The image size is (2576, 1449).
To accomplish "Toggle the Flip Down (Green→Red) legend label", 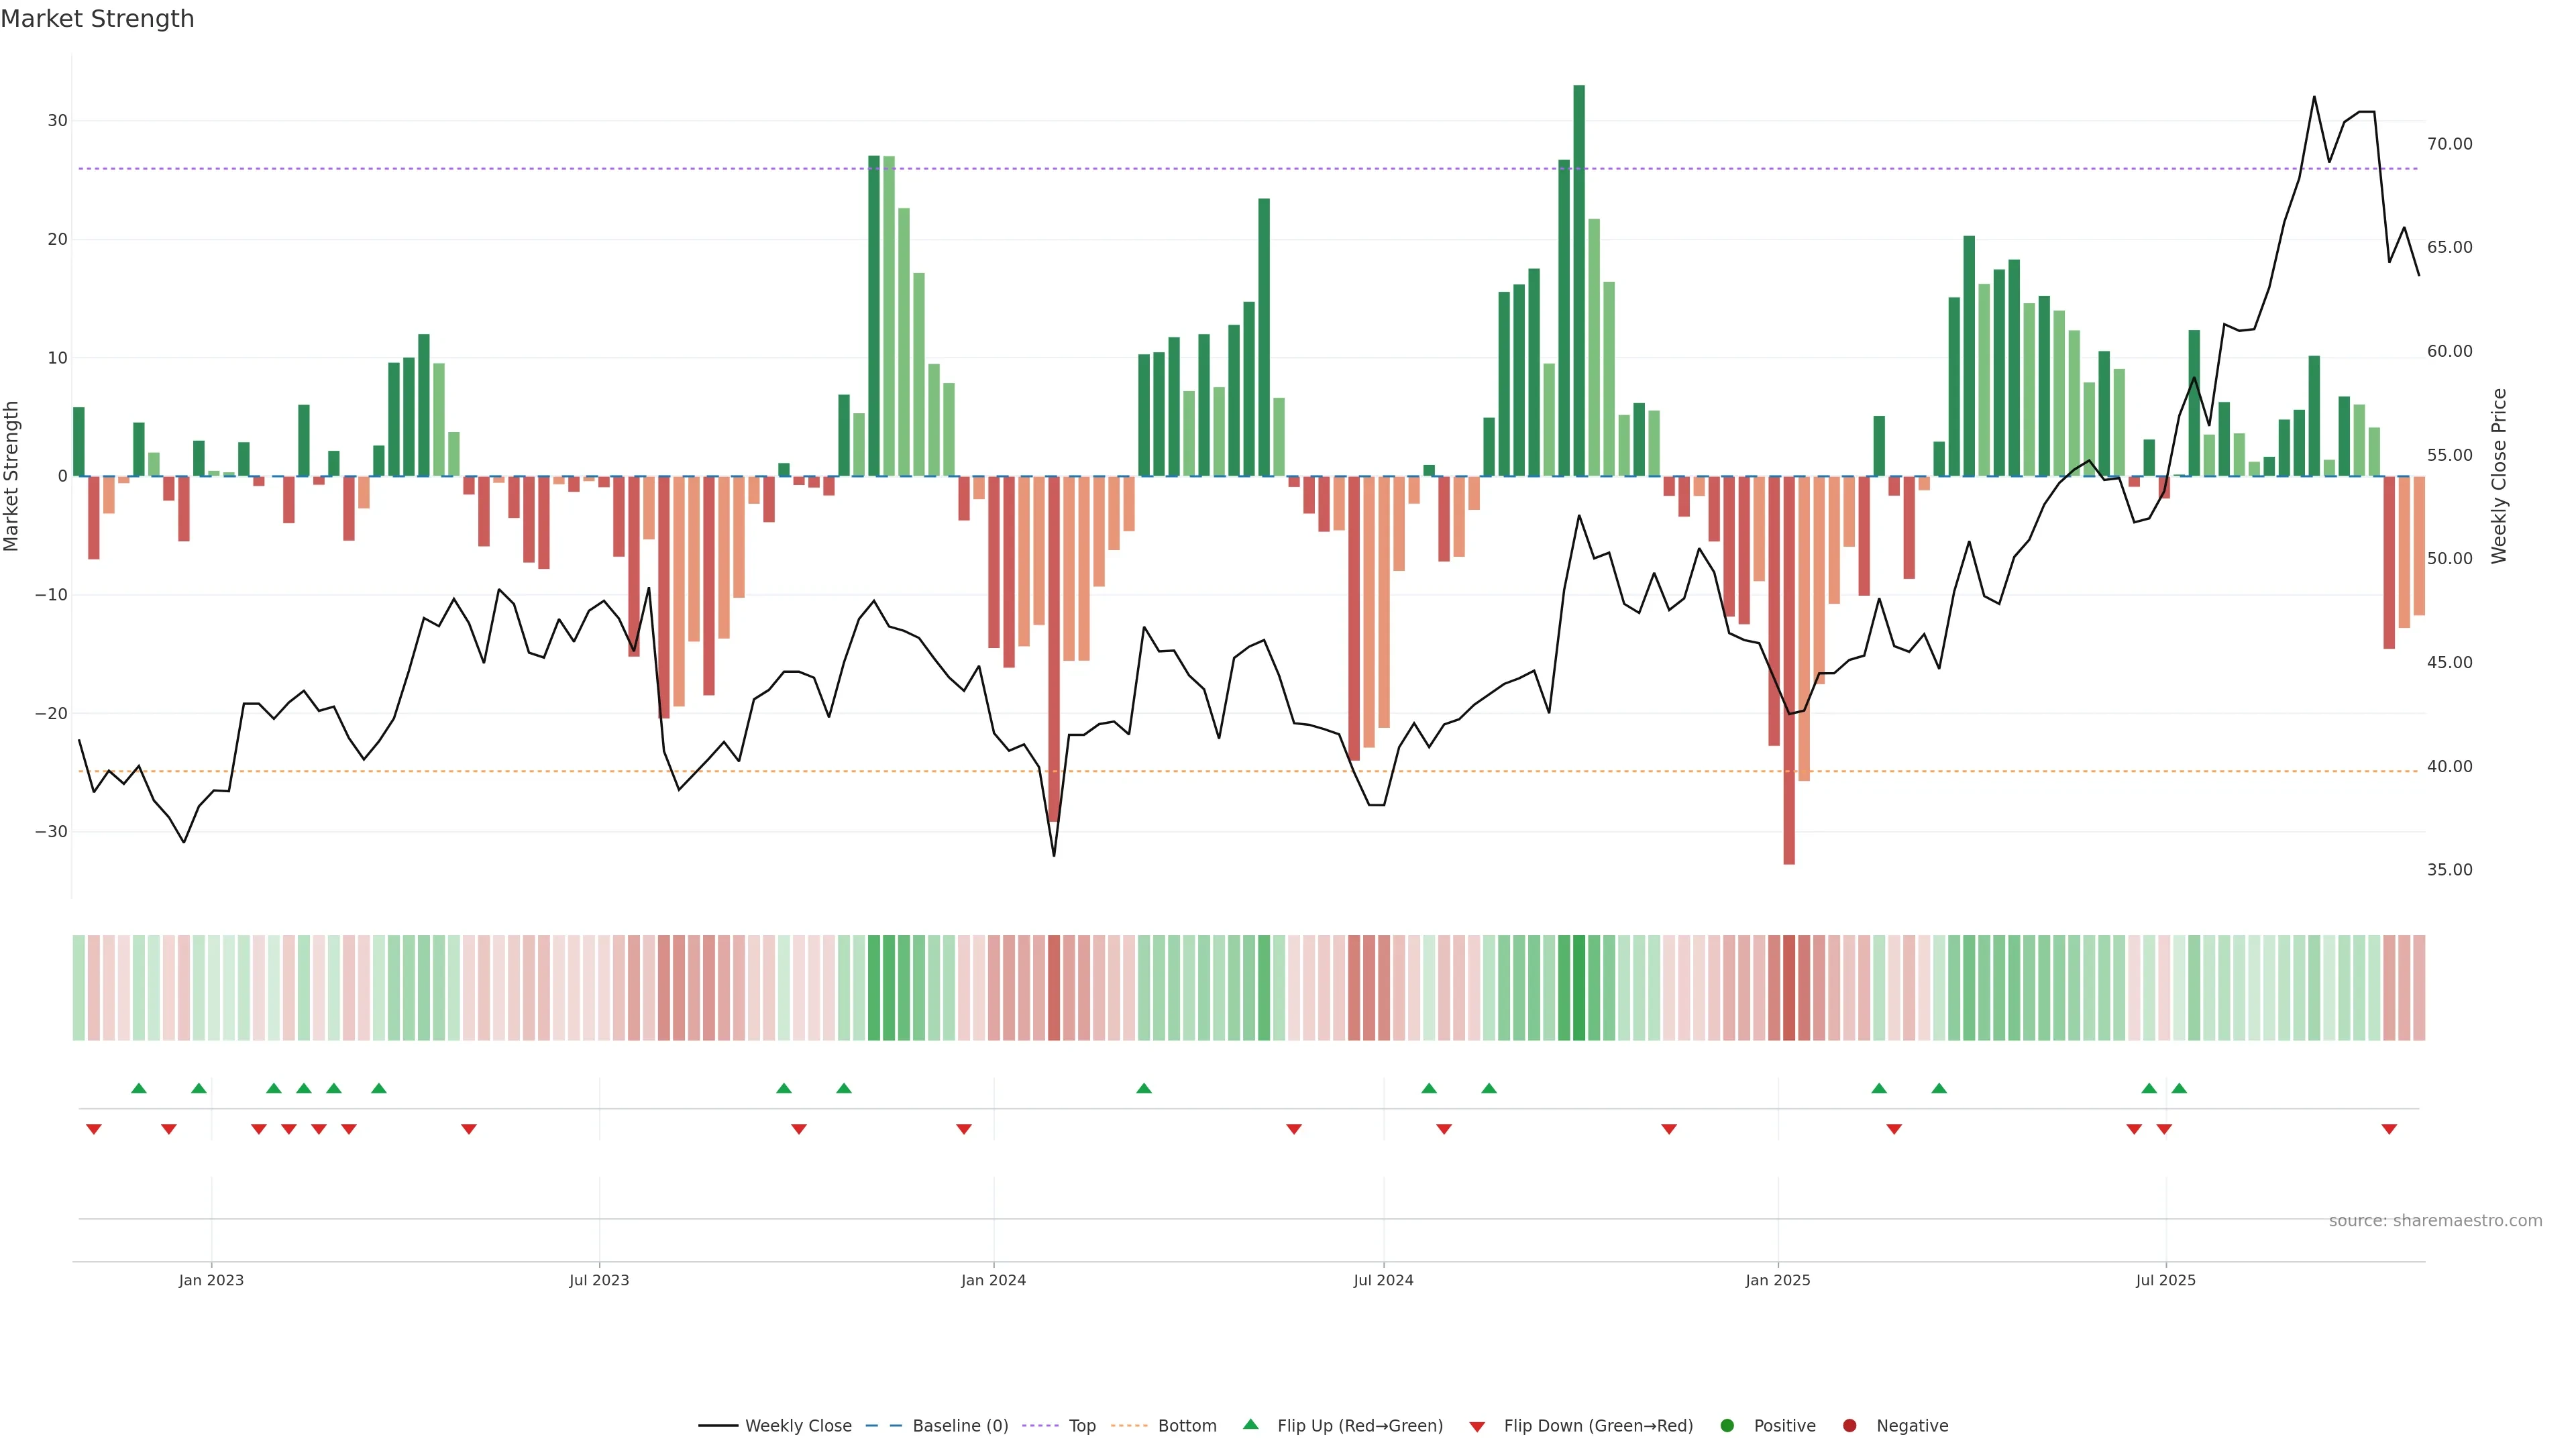I will (1598, 1426).
